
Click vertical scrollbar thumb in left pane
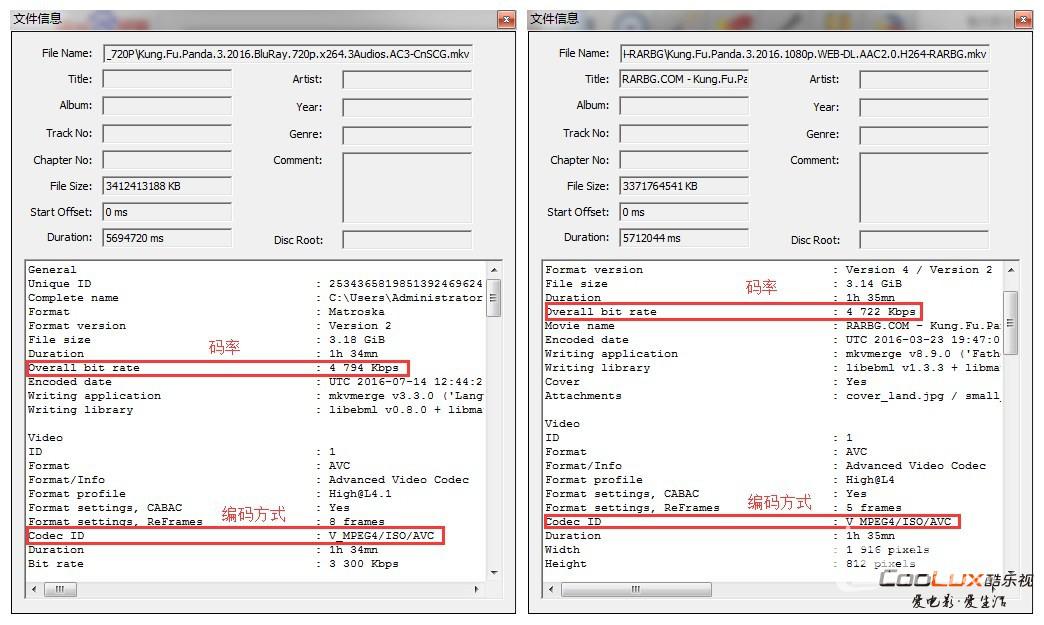[x=493, y=298]
